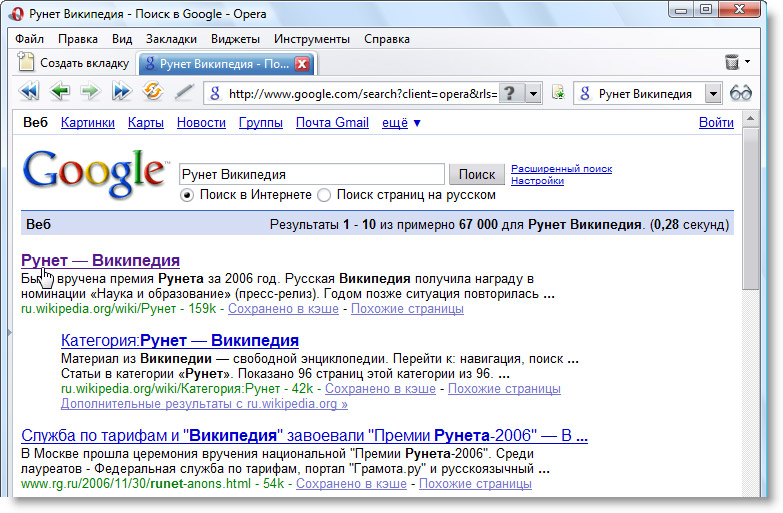Image resolution: width=783 pixels, height=513 pixels.
Task: Open the Рунет — Википедия result
Action: coord(100,260)
